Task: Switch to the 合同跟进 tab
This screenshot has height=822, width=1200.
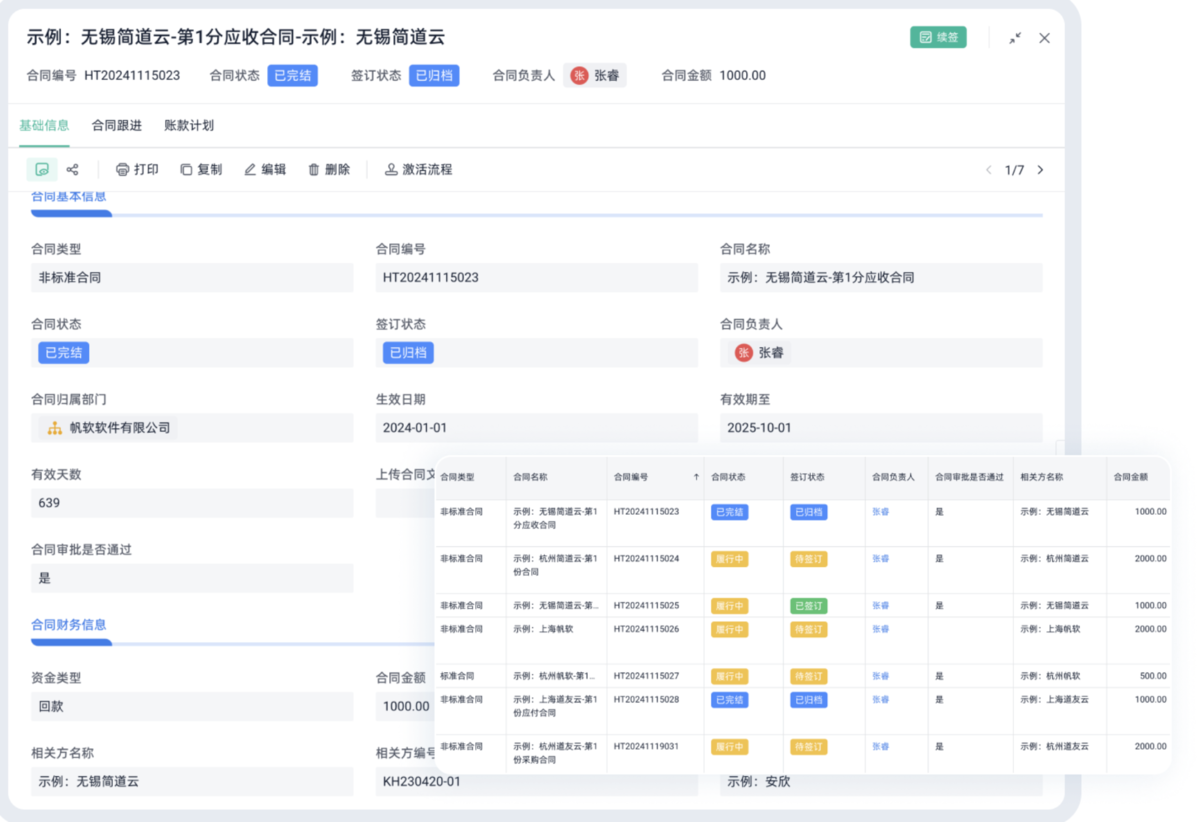Action: [x=117, y=126]
